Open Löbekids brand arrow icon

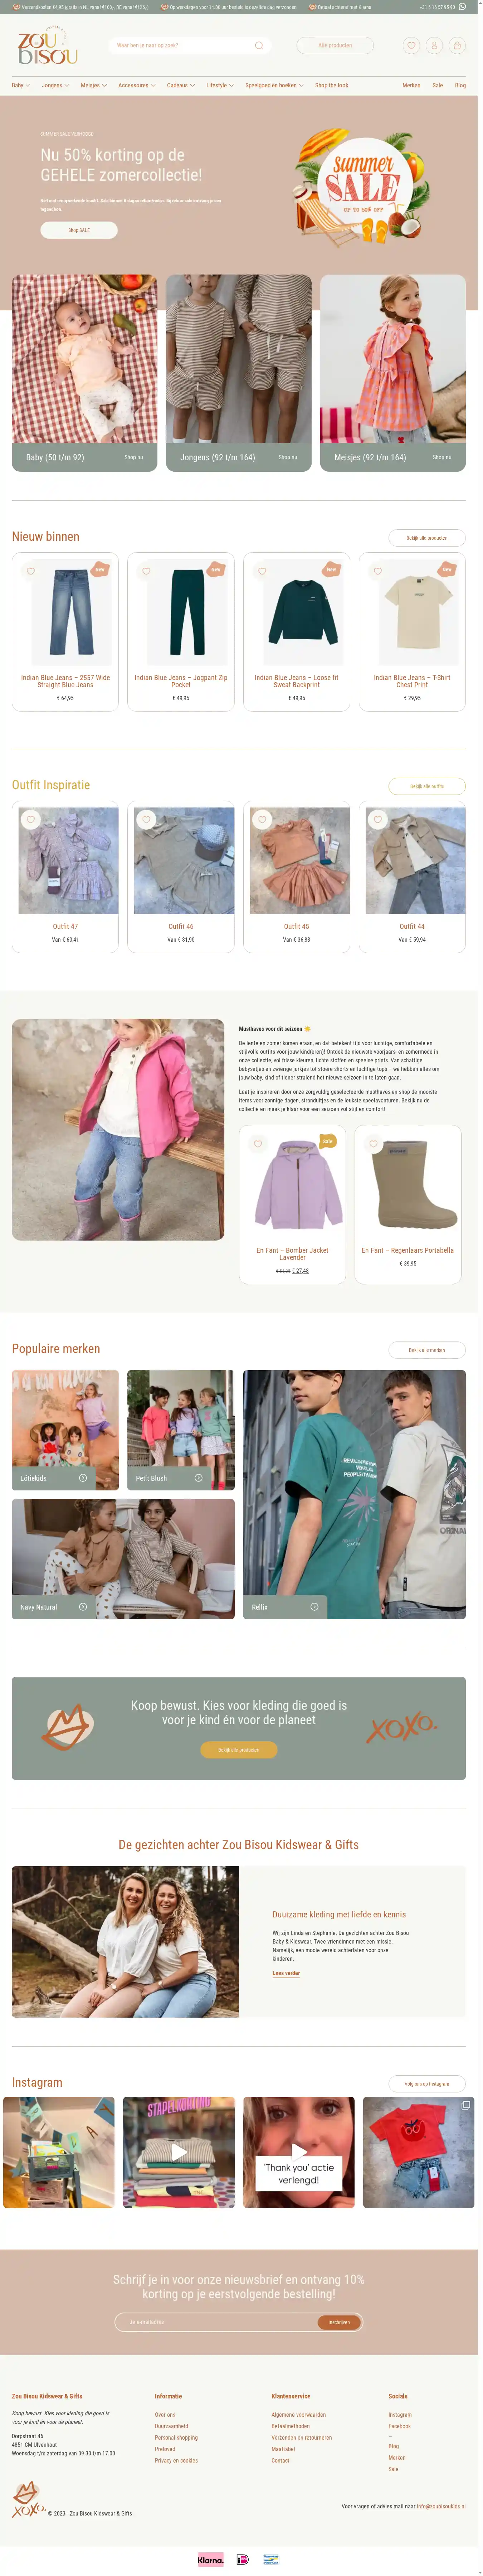coord(83,1478)
